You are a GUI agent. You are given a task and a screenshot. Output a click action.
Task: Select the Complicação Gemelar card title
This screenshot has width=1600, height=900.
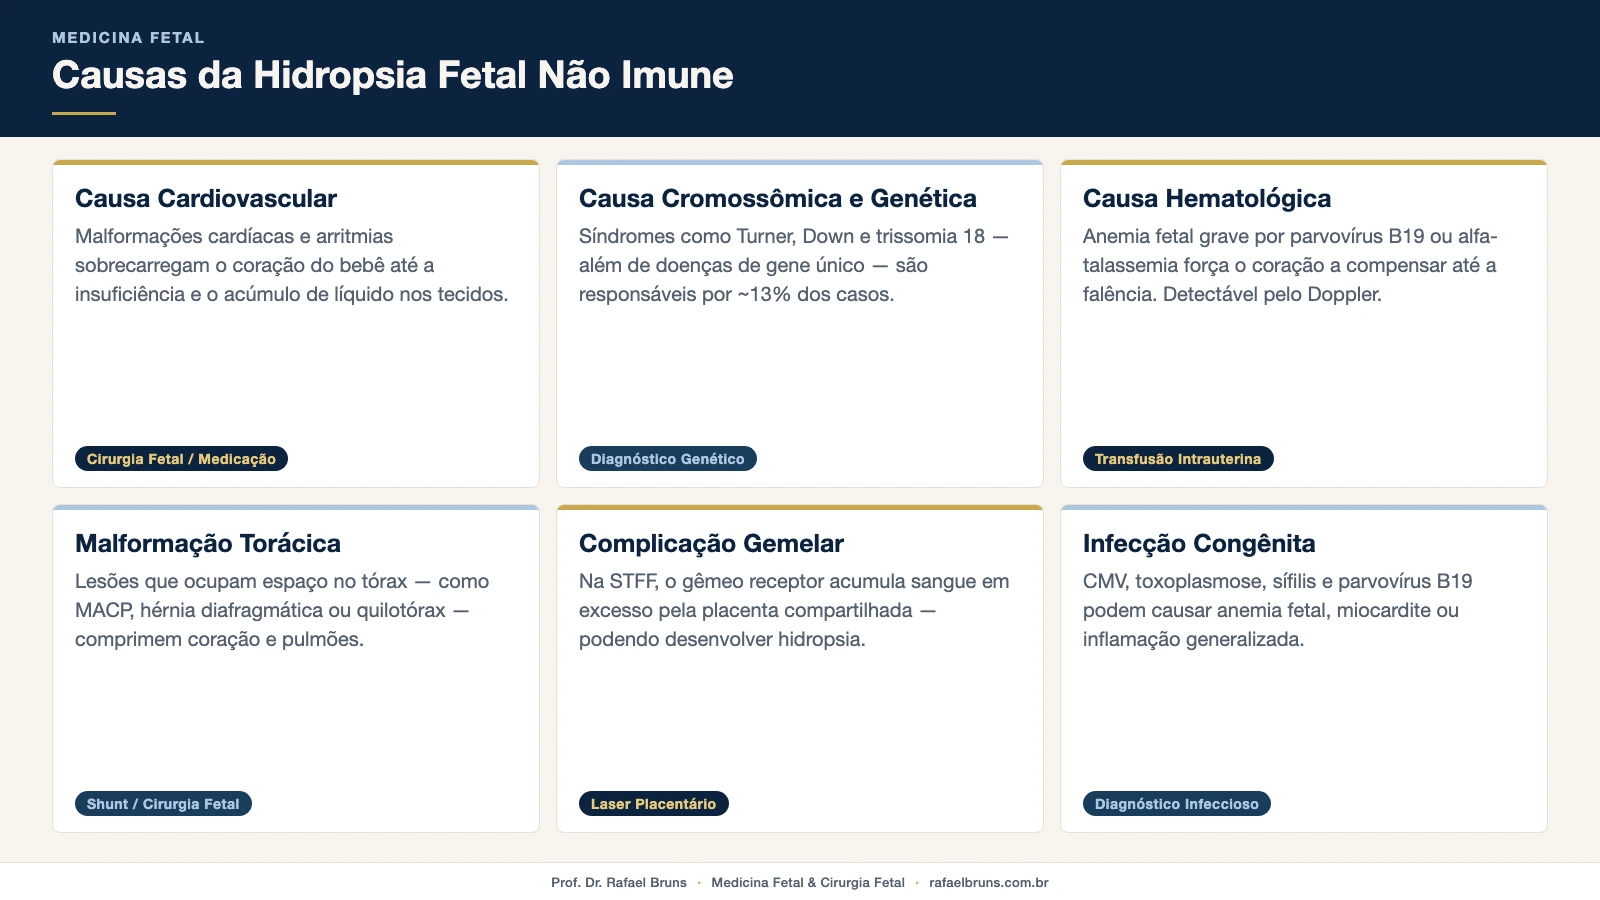711,543
